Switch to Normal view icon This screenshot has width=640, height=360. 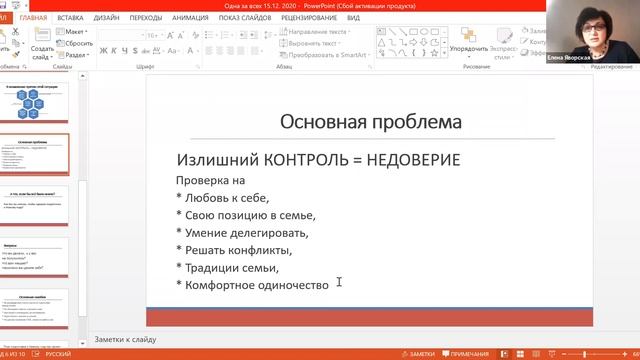[x=504, y=354]
